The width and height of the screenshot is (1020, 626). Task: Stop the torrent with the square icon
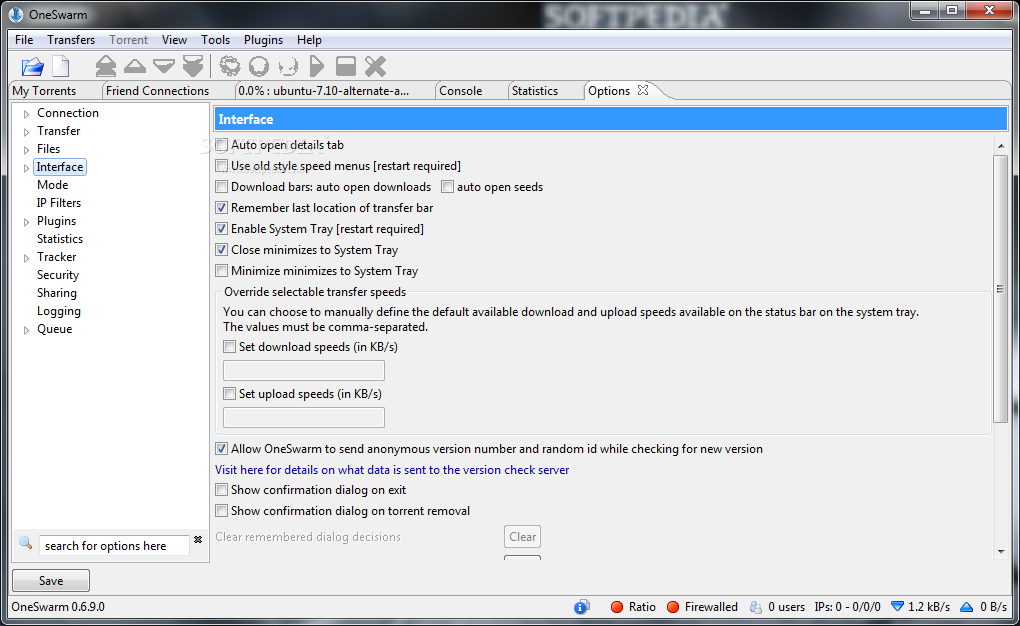[x=345, y=66]
